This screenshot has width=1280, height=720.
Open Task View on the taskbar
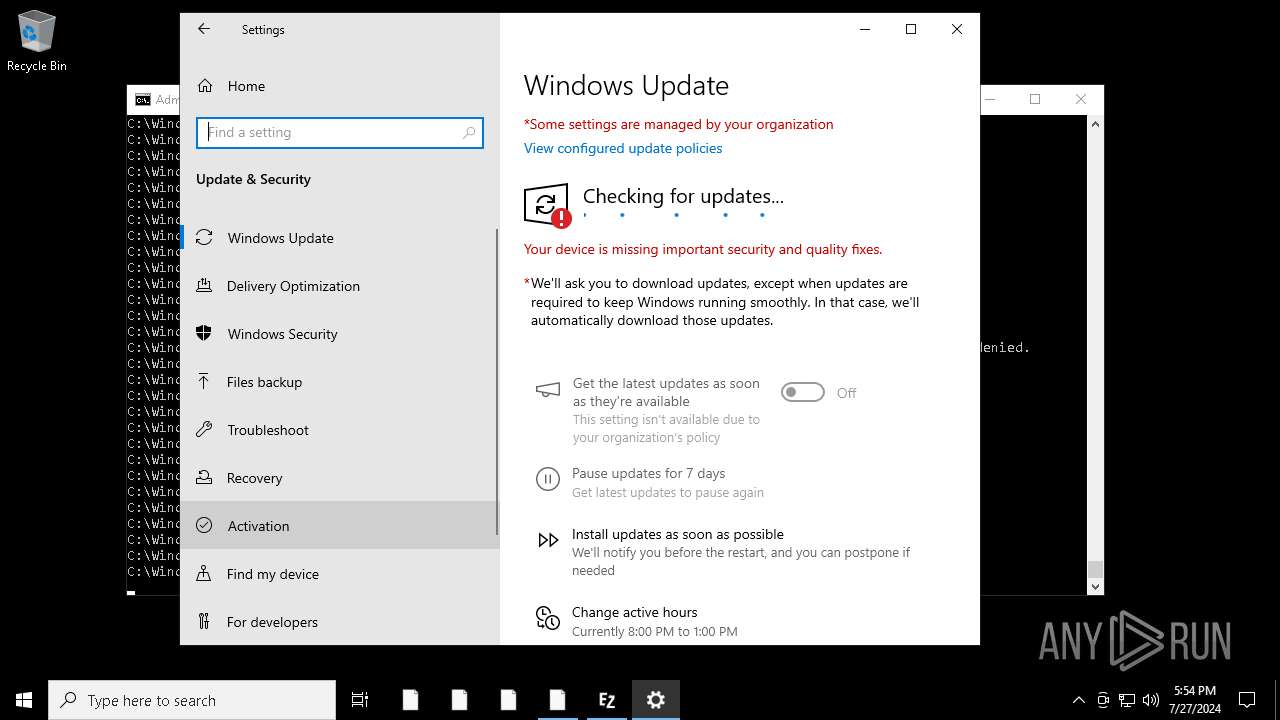point(360,700)
